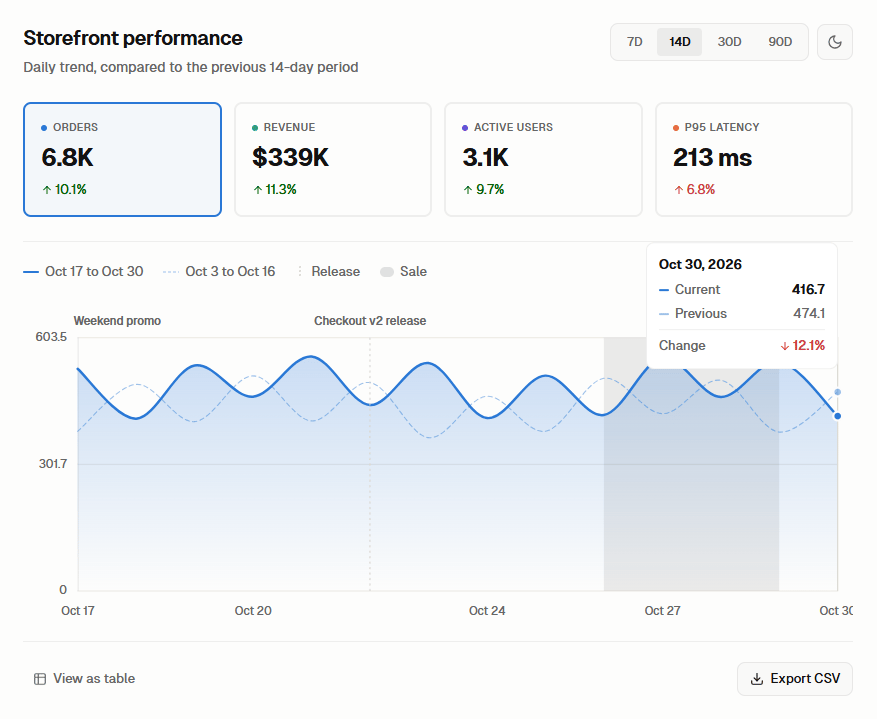Click the table icon beside View as table

[x=40, y=679]
